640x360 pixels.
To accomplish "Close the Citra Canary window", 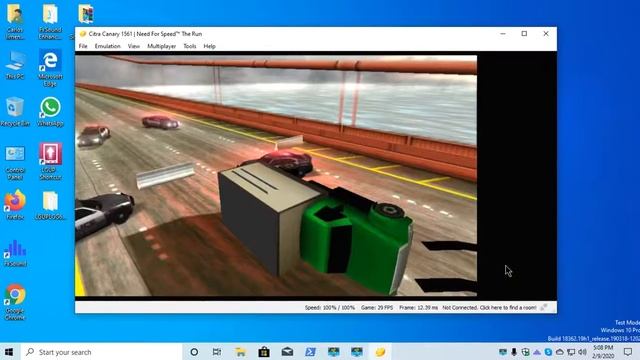I will (x=546, y=34).
